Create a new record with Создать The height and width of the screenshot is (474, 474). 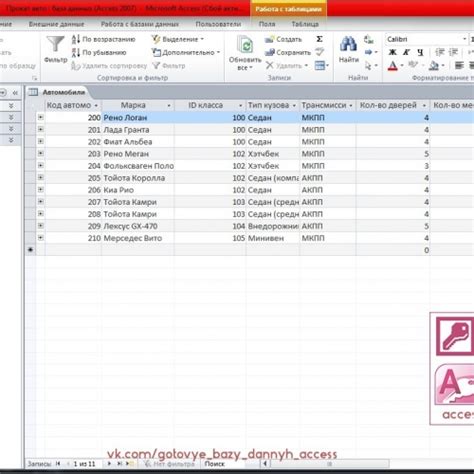coord(283,39)
